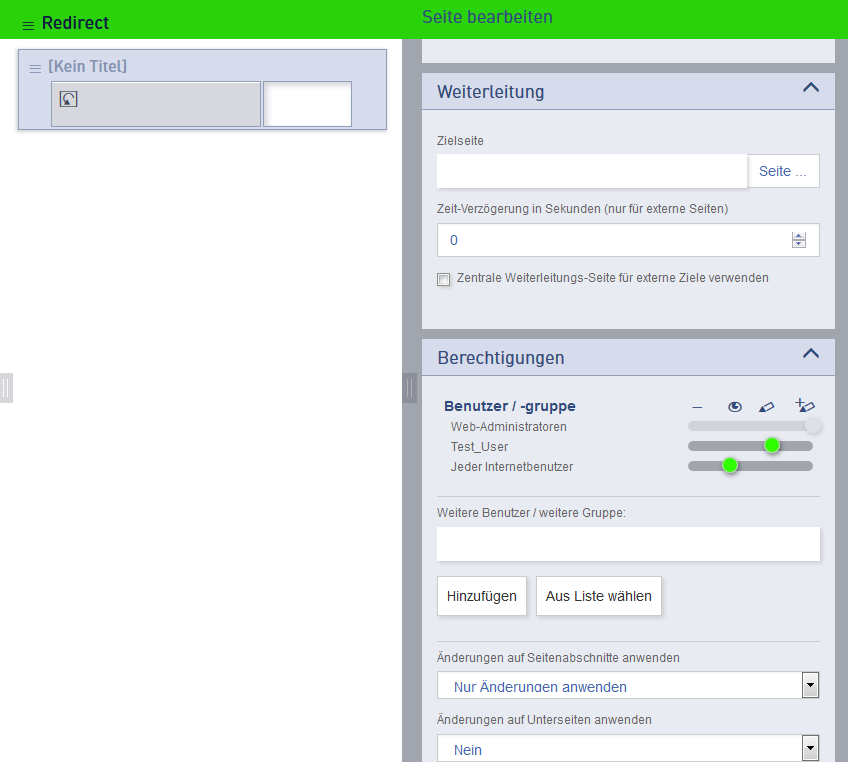Click the Zielseite input field
The width and height of the screenshot is (848, 762).
[x=592, y=171]
